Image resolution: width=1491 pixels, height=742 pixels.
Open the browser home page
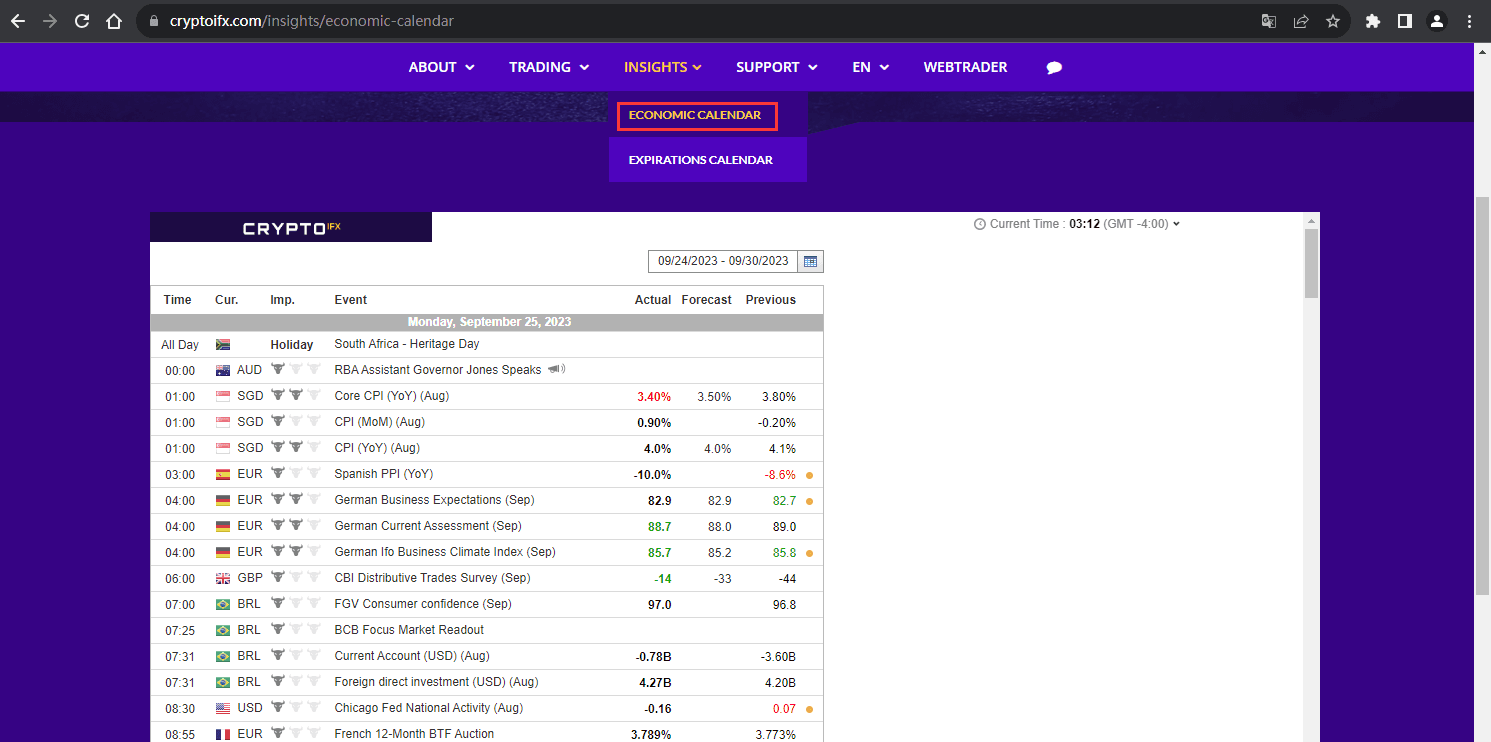pyautogui.click(x=114, y=20)
